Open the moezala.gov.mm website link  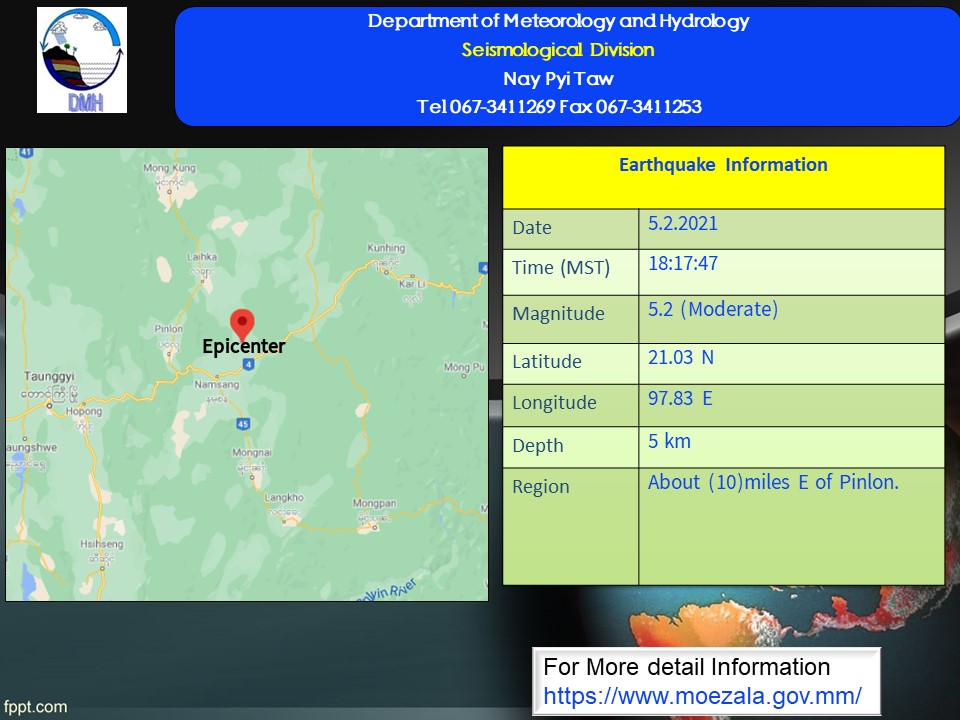[702, 695]
